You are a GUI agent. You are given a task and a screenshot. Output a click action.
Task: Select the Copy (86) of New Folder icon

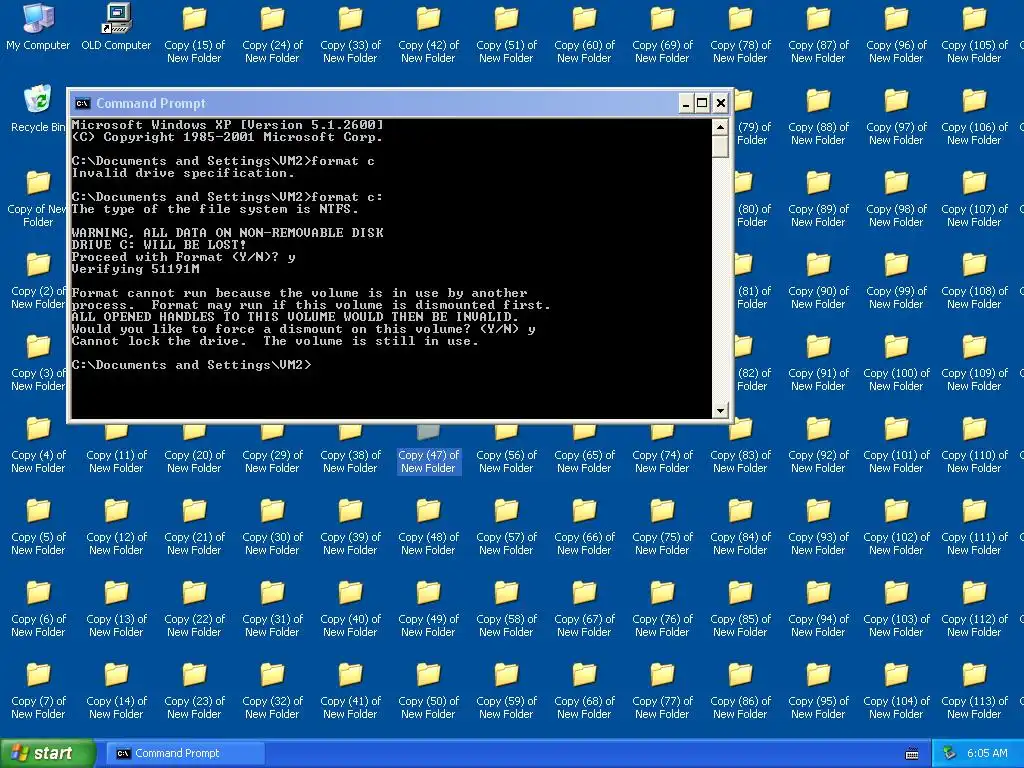click(x=740, y=692)
